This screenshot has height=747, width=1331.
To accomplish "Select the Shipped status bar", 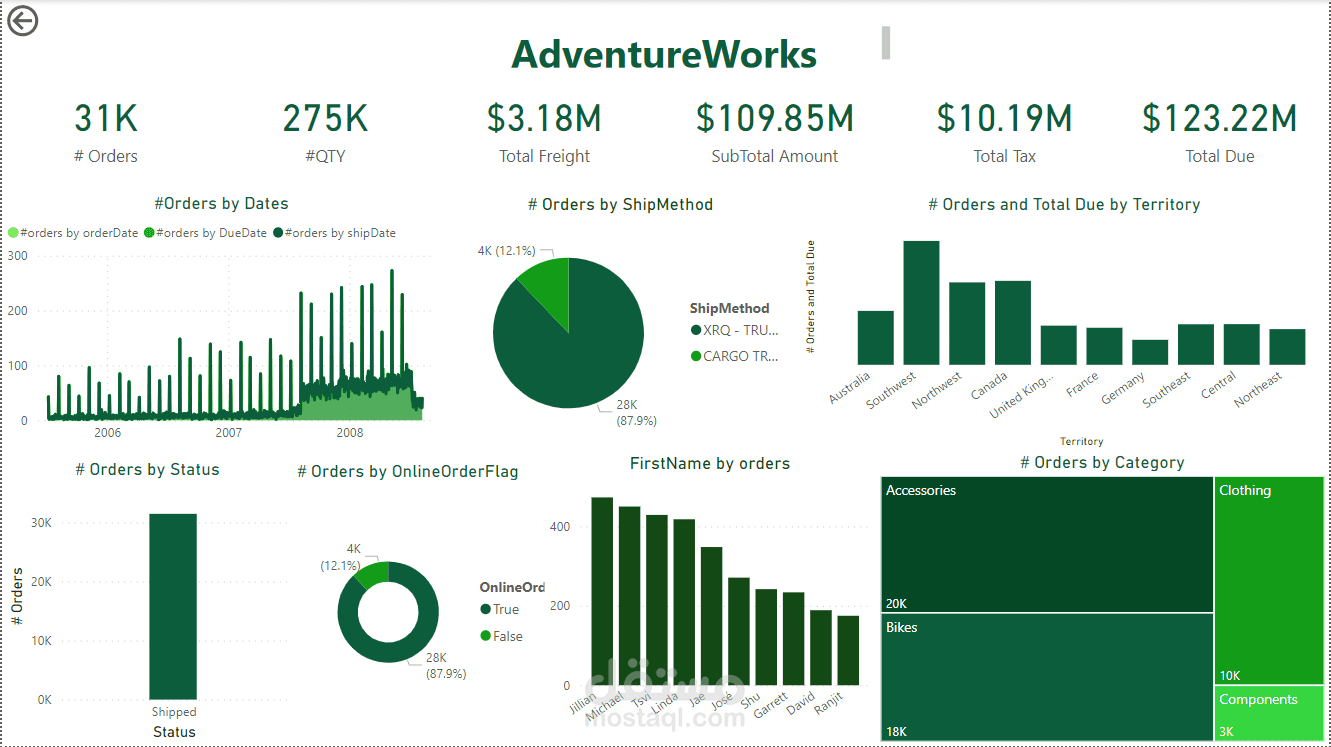I will point(173,606).
